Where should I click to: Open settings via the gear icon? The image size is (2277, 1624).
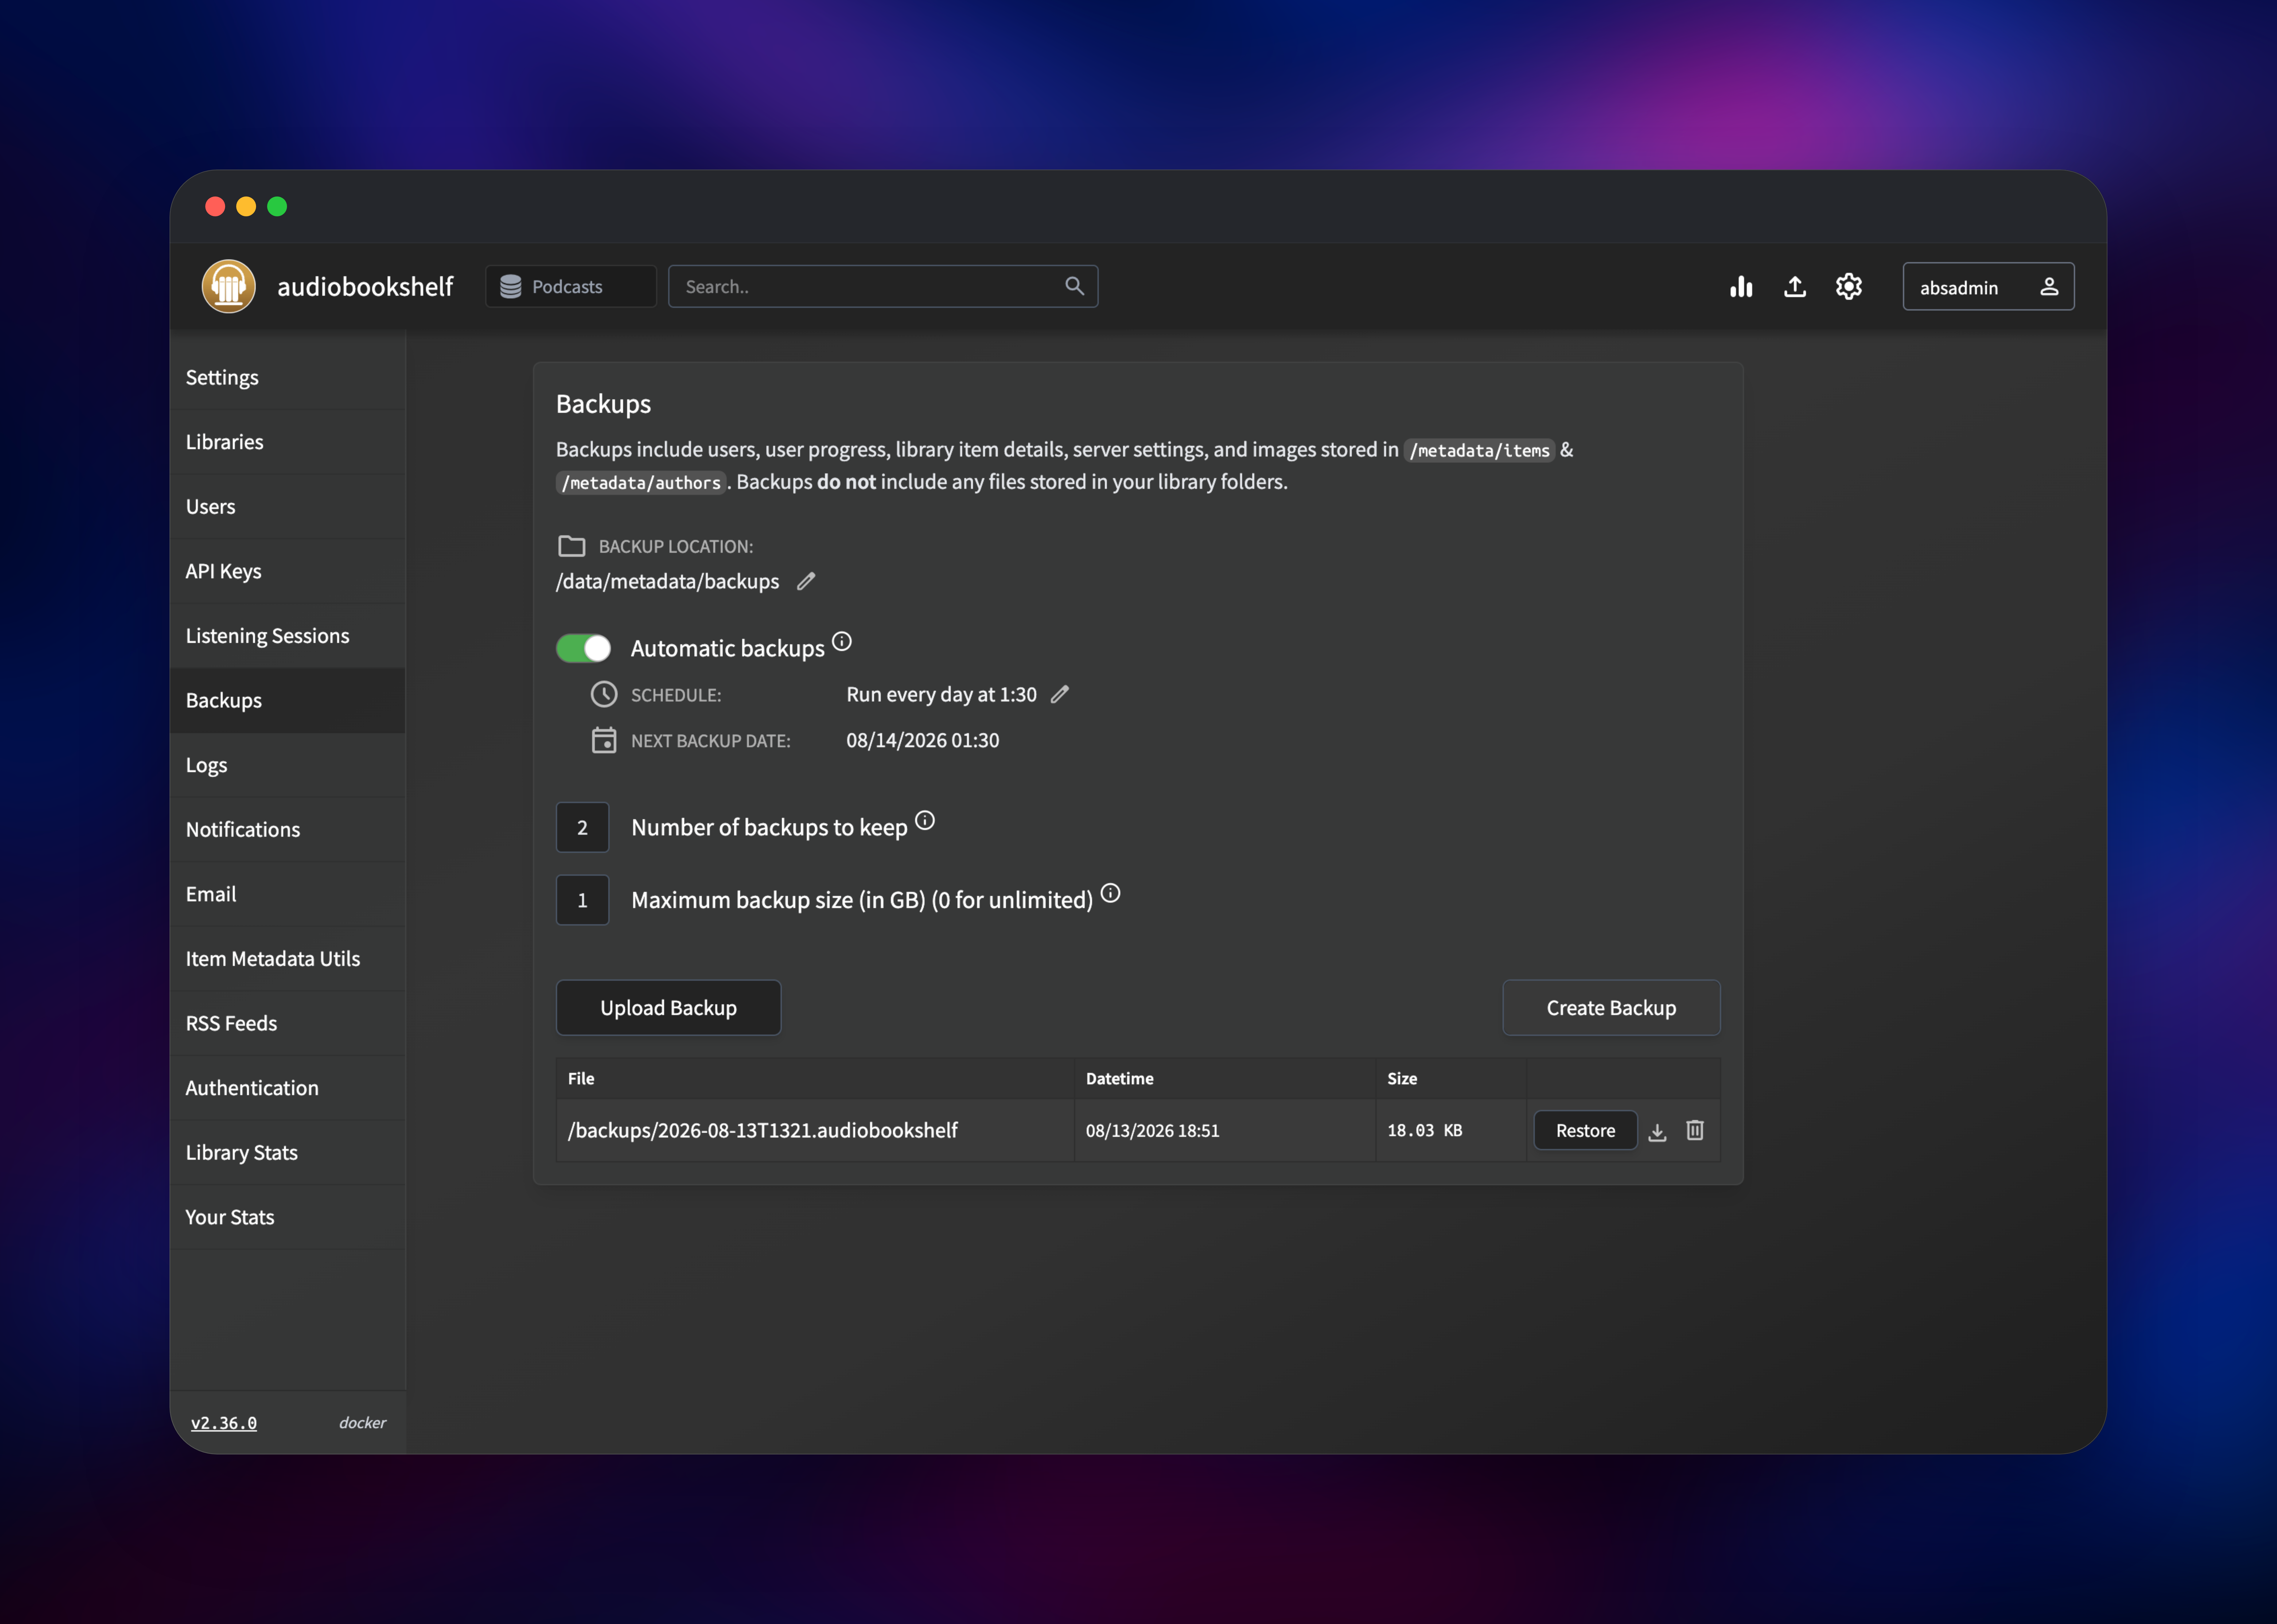[x=1849, y=287]
